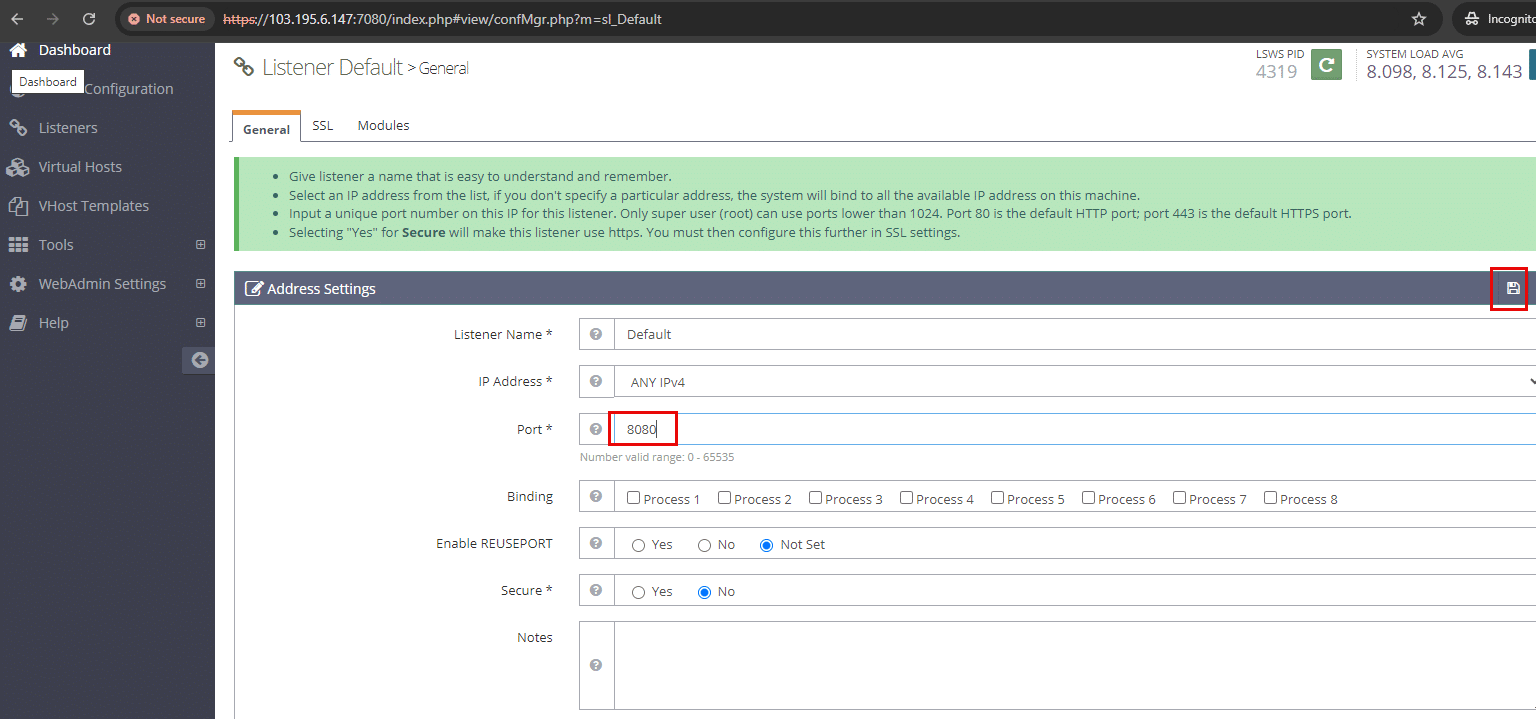Open the Listeners page from sidebar
Viewport: 1536px width, 719px height.
click(x=68, y=128)
